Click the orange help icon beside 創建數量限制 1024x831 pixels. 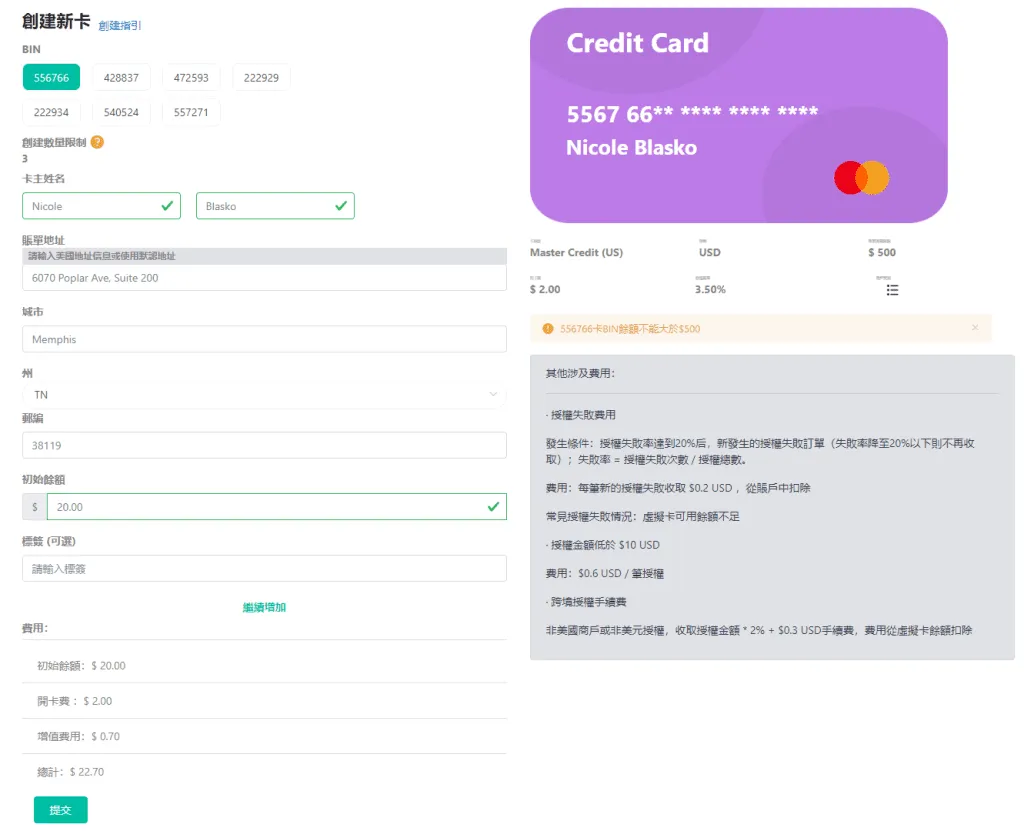pos(97,142)
